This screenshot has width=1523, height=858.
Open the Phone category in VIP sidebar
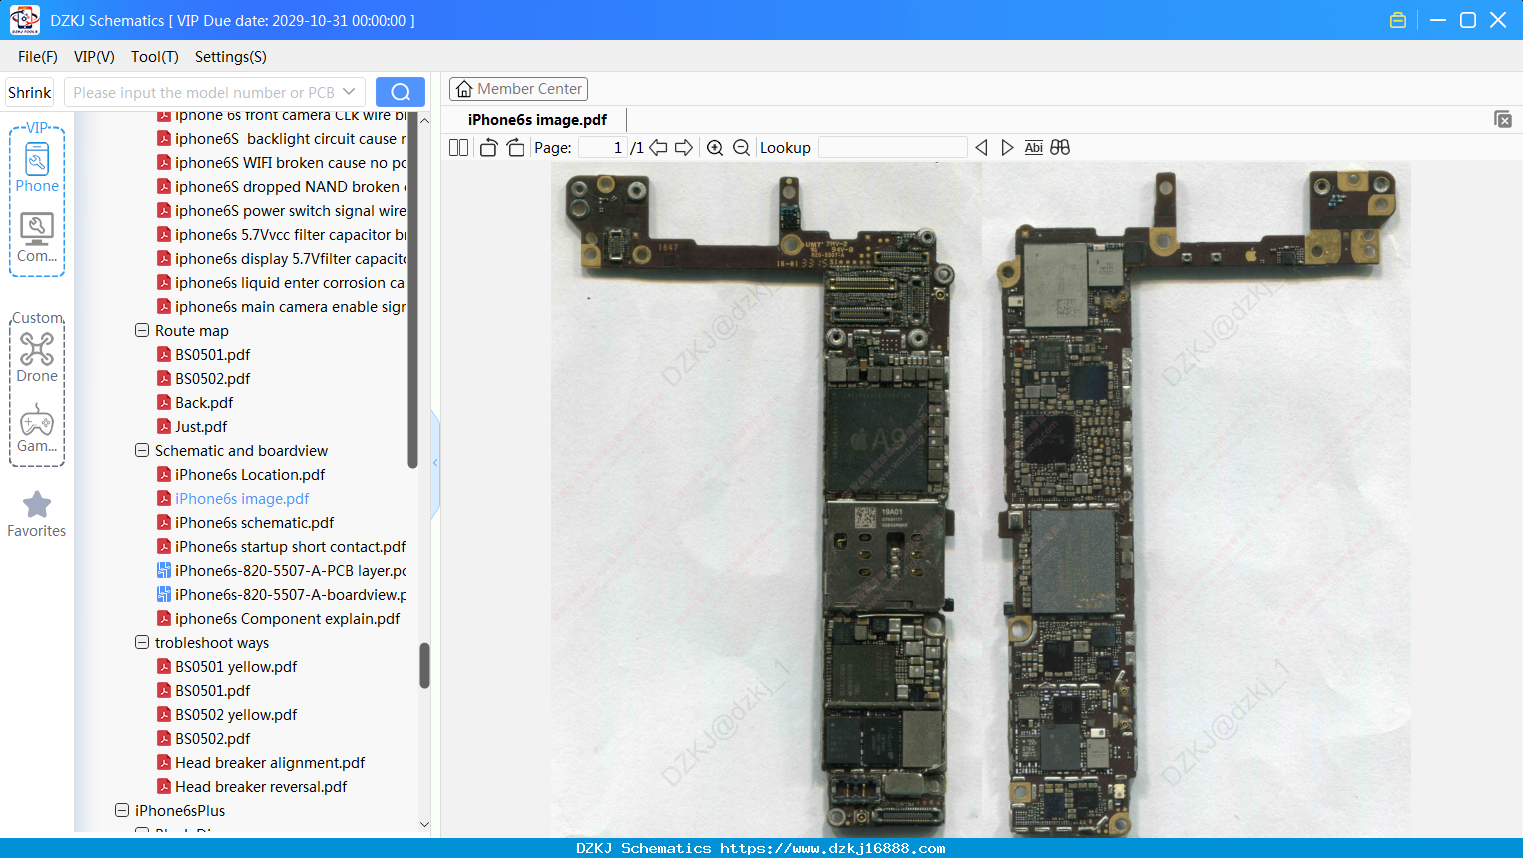click(x=37, y=167)
